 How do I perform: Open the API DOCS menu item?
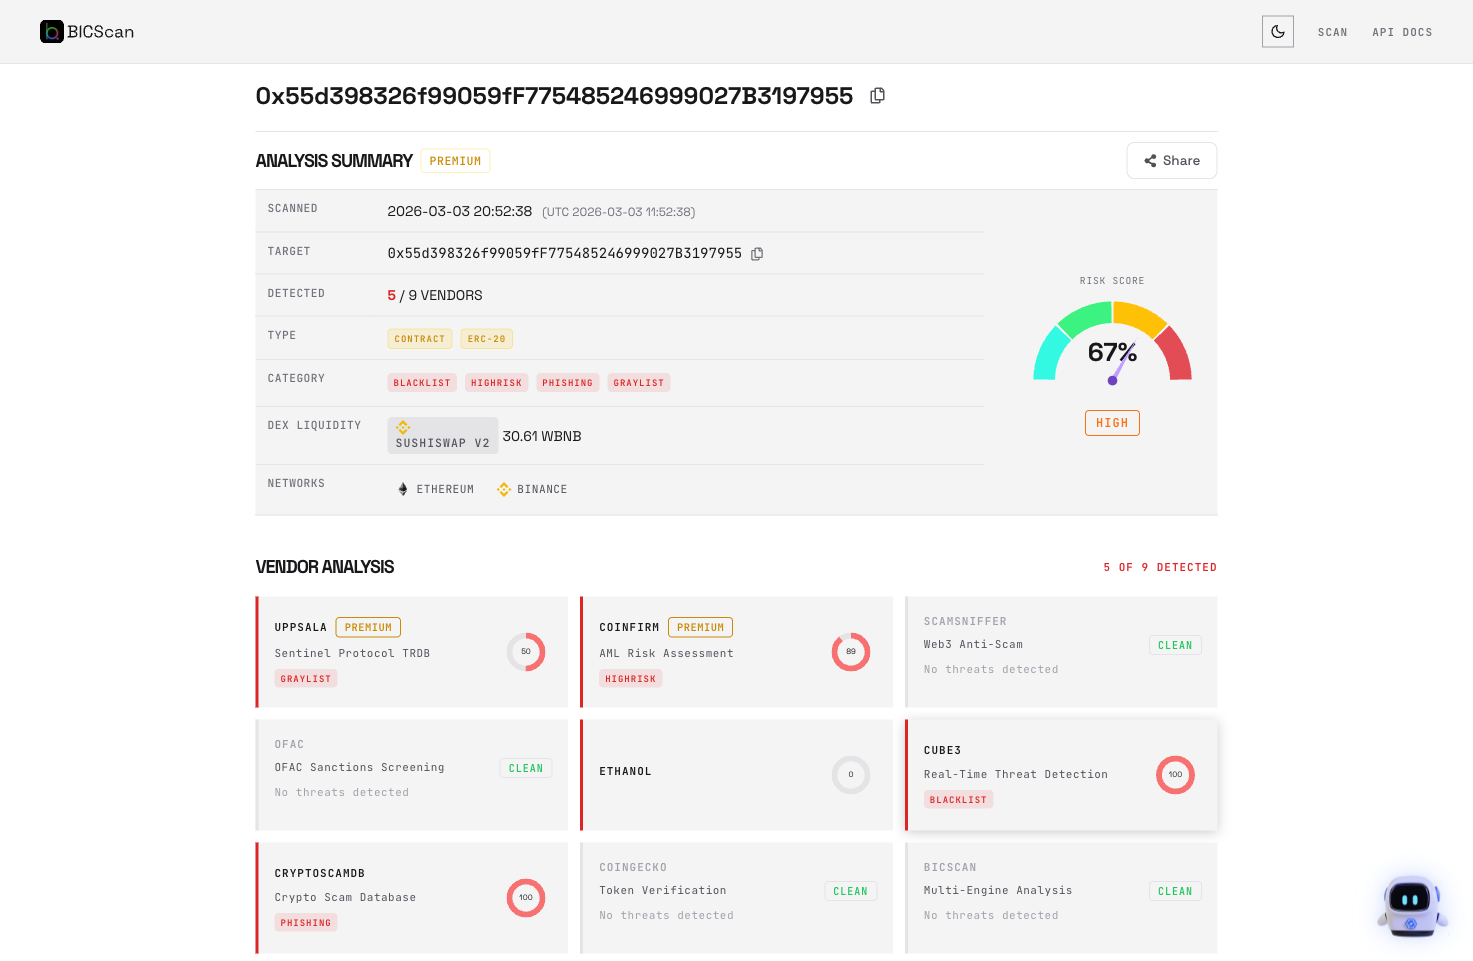1402,32
